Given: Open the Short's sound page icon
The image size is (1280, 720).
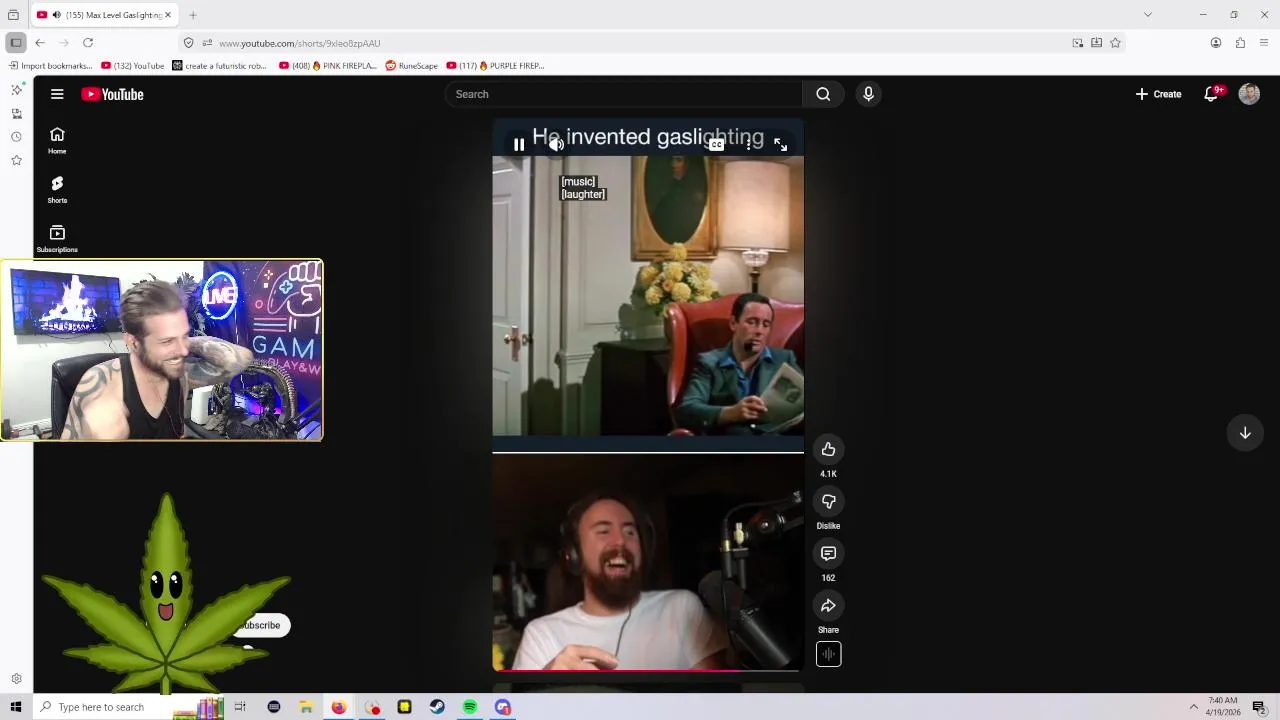Looking at the screenshot, I should coord(828,654).
